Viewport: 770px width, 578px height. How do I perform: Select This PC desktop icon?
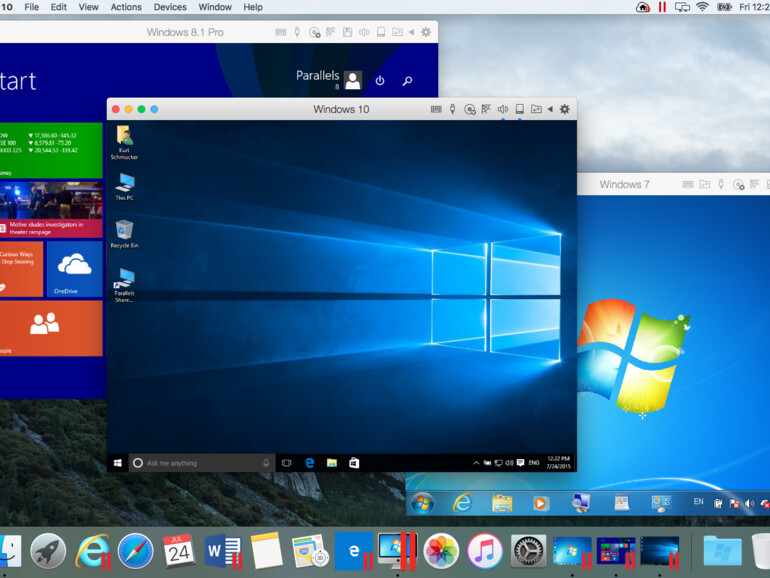[x=124, y=187]
